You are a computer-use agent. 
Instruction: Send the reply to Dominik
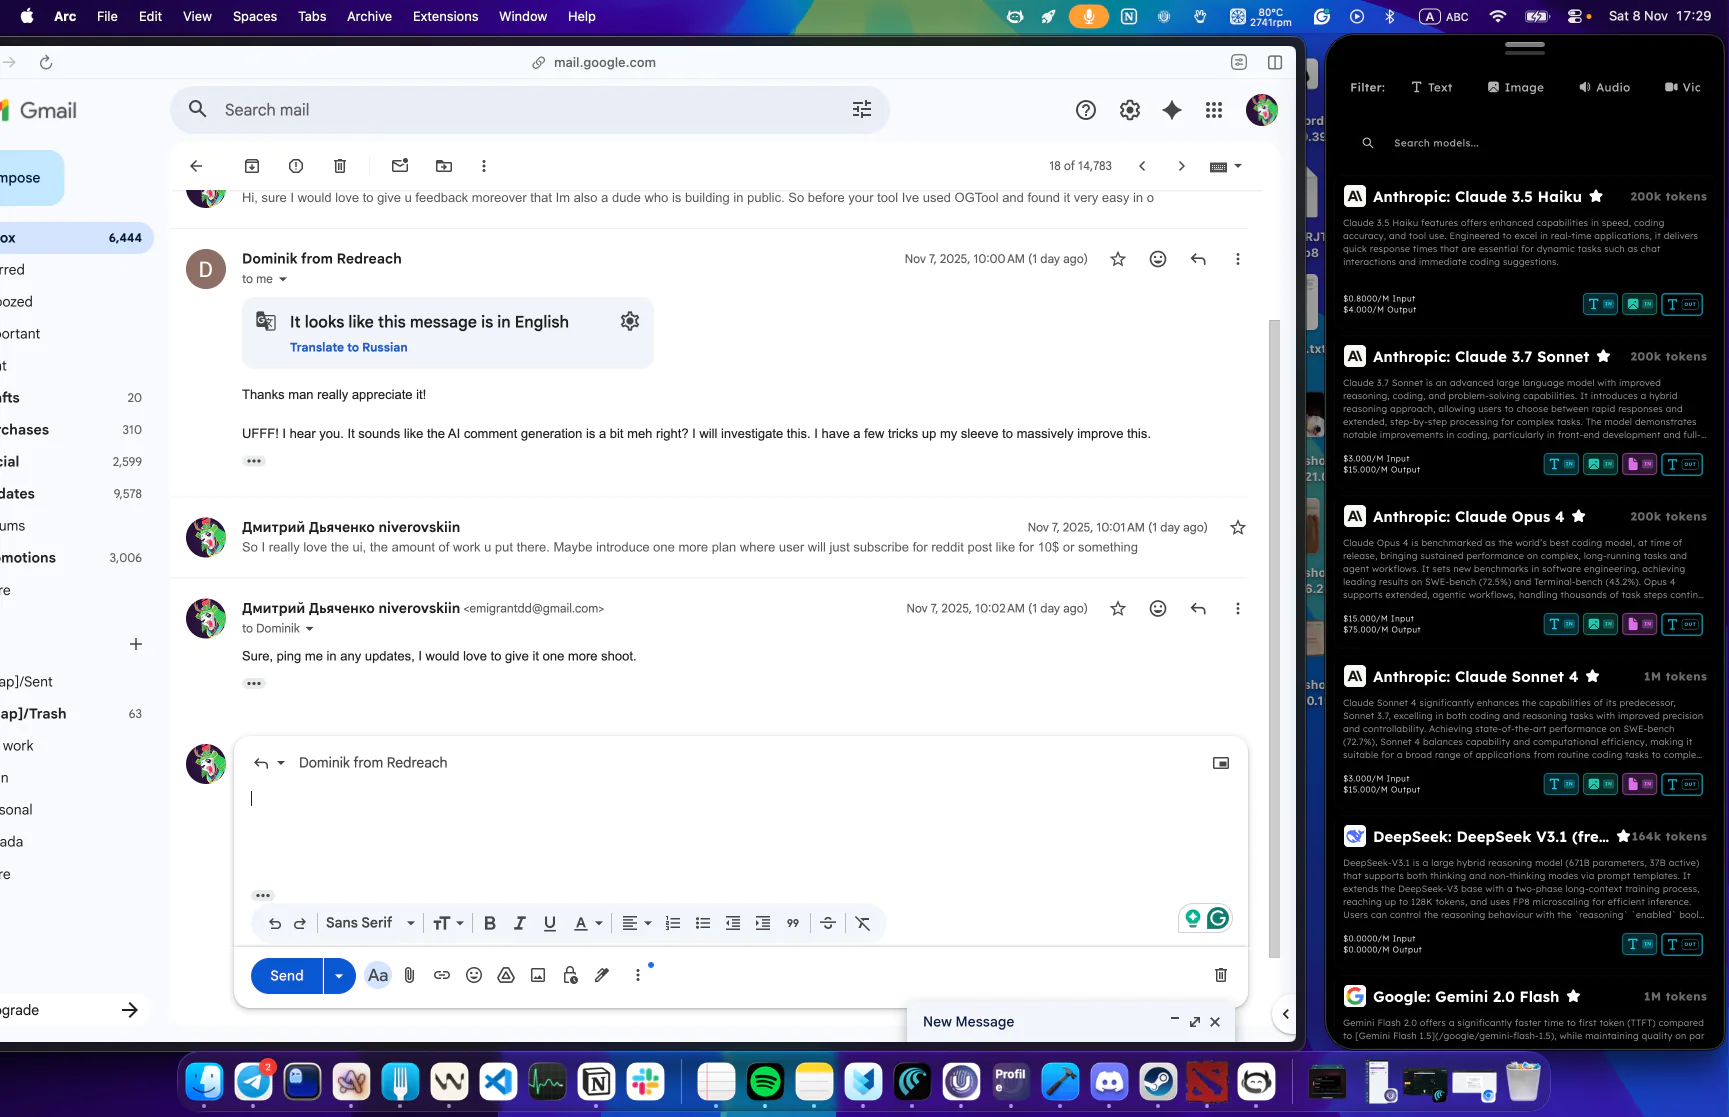[x=285, y=975]
